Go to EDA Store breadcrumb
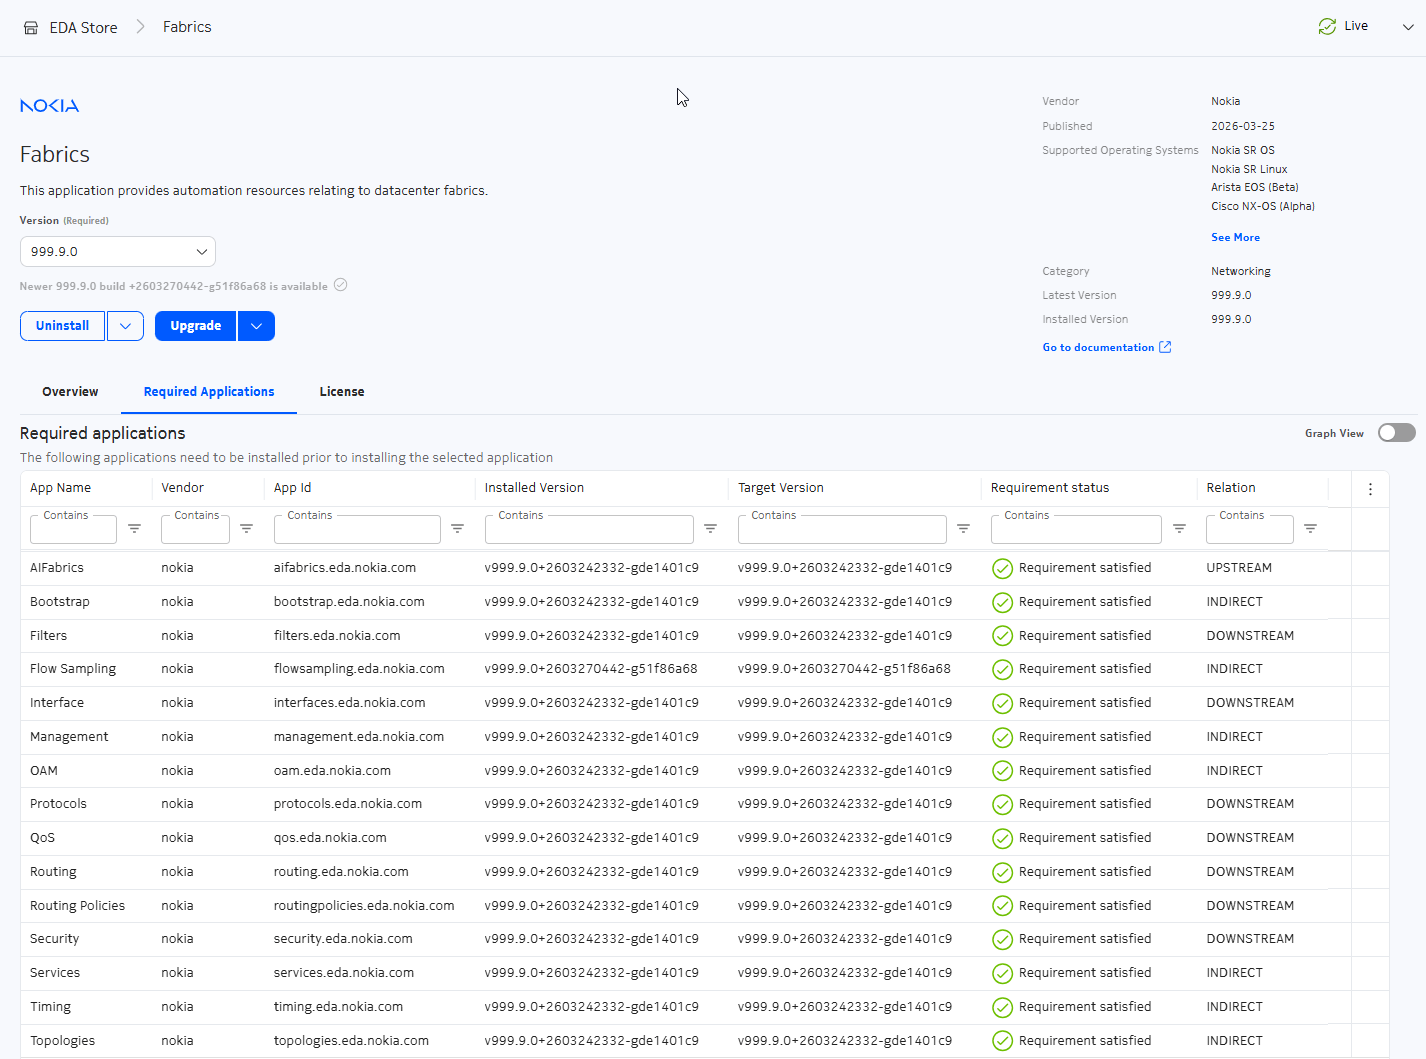The image size is (1426, 1059). pyautogui.click(x=84, y=28)
